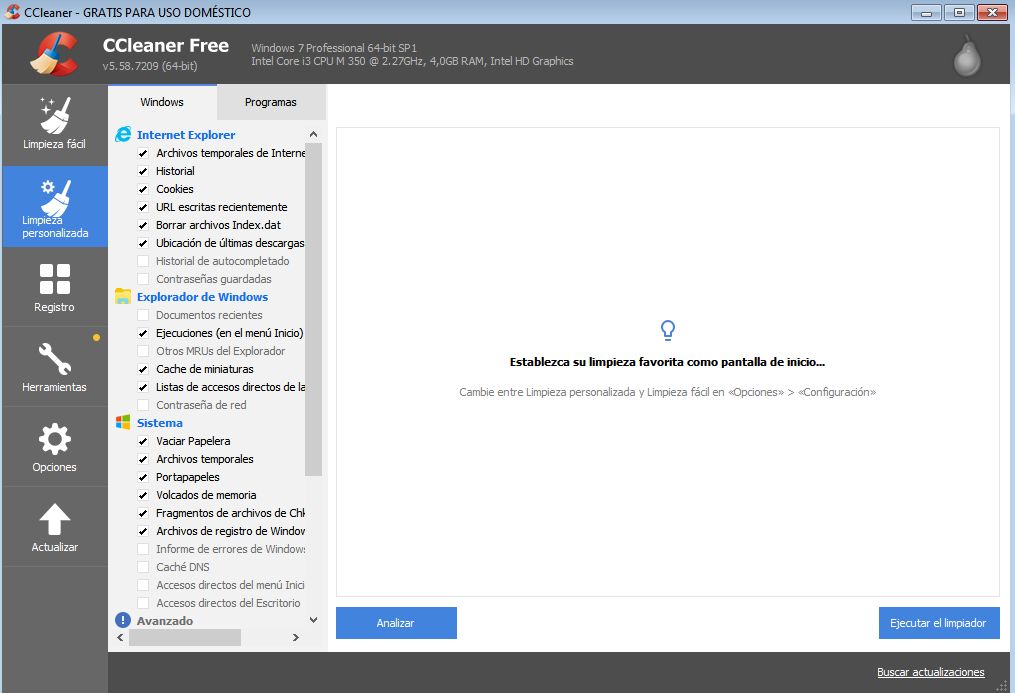Viewport: 1015px width, 693px height.
Task: Open Buscar actualizaciones link
Action: pyautogui.click(x=931, y=672)
